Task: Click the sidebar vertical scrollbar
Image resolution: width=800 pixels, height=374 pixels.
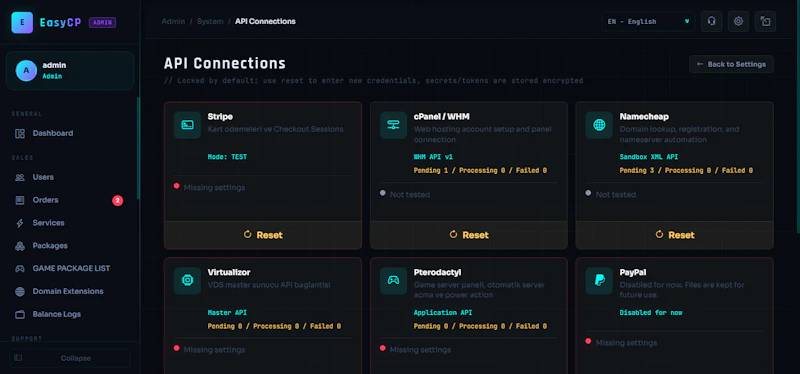Action: click(x=138, y=148)
